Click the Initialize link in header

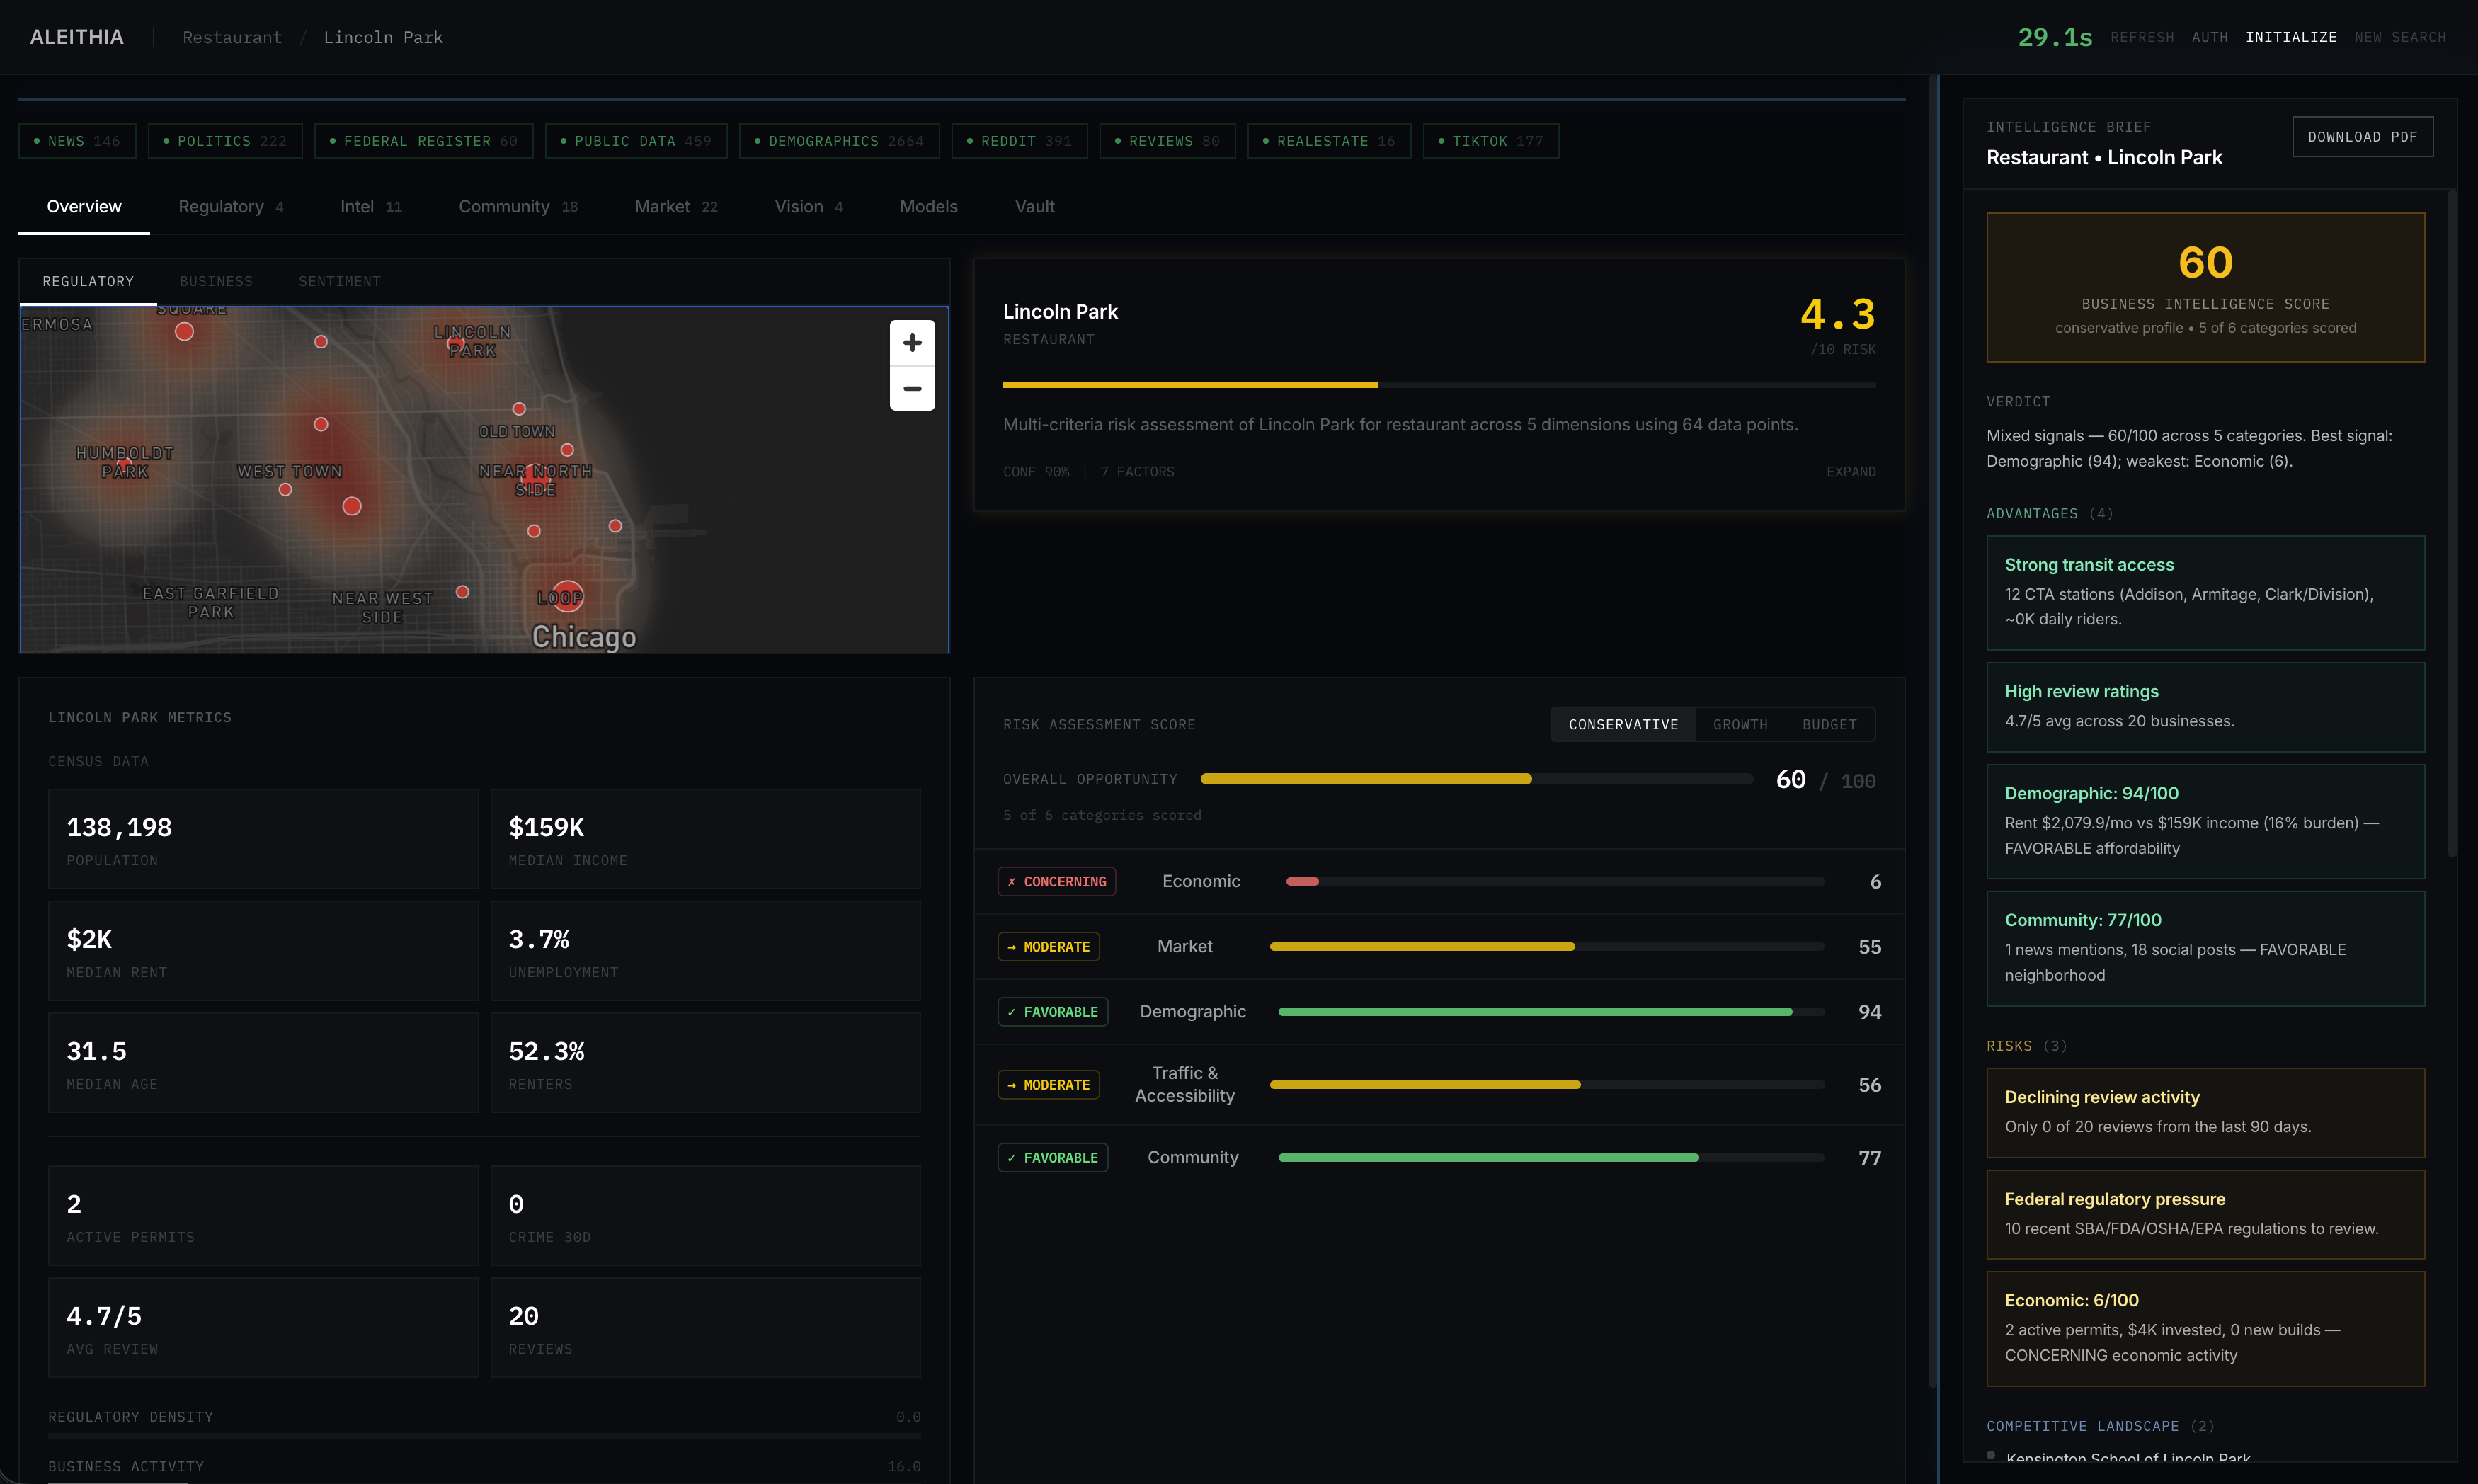(x=2290, y=37)
